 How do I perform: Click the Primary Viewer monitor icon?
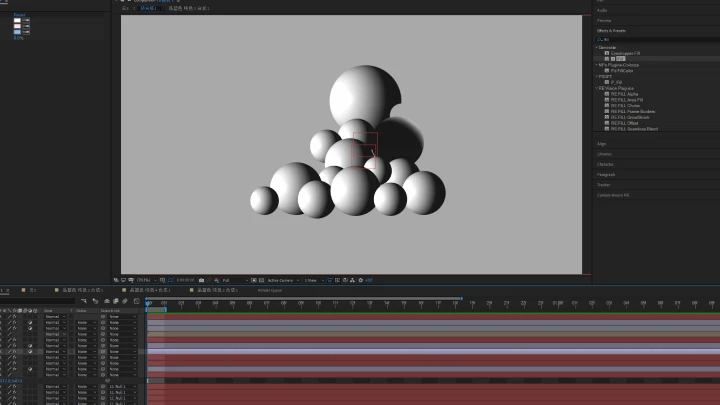point(124,280)
